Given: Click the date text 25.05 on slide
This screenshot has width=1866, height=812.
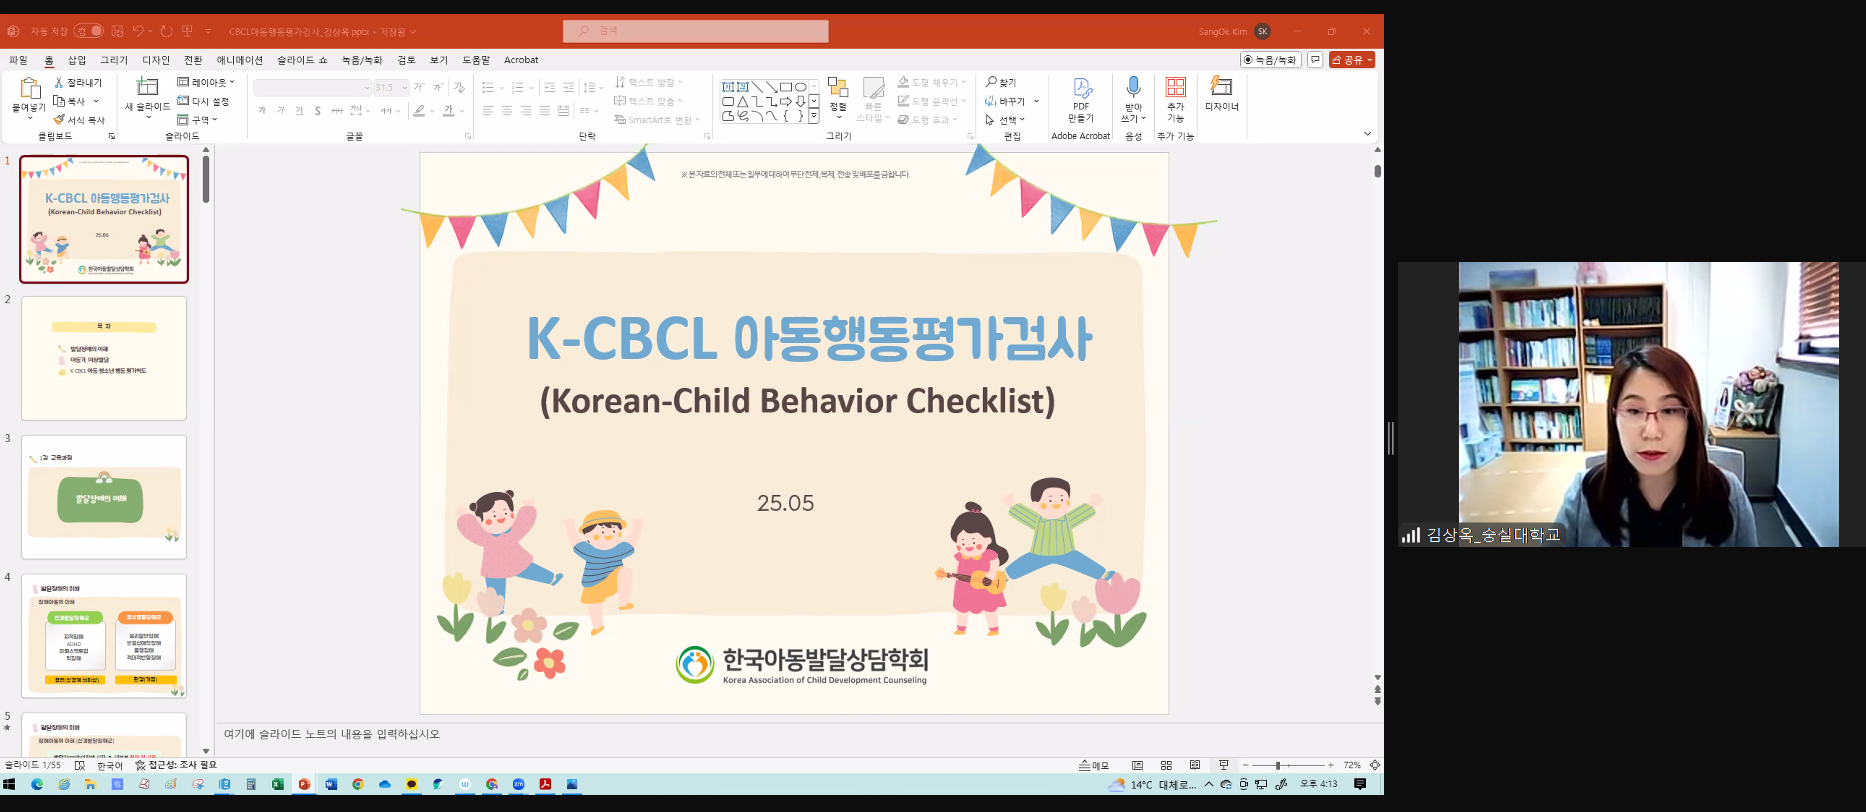Looking at the screenshot, I should (x=785, y=503).
